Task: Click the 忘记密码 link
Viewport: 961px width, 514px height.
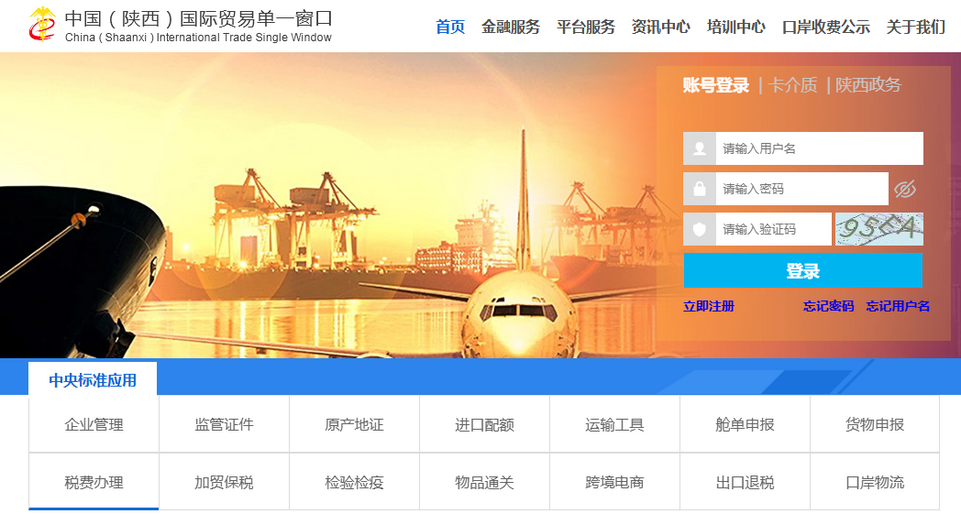Action: (x=828, y=306)
